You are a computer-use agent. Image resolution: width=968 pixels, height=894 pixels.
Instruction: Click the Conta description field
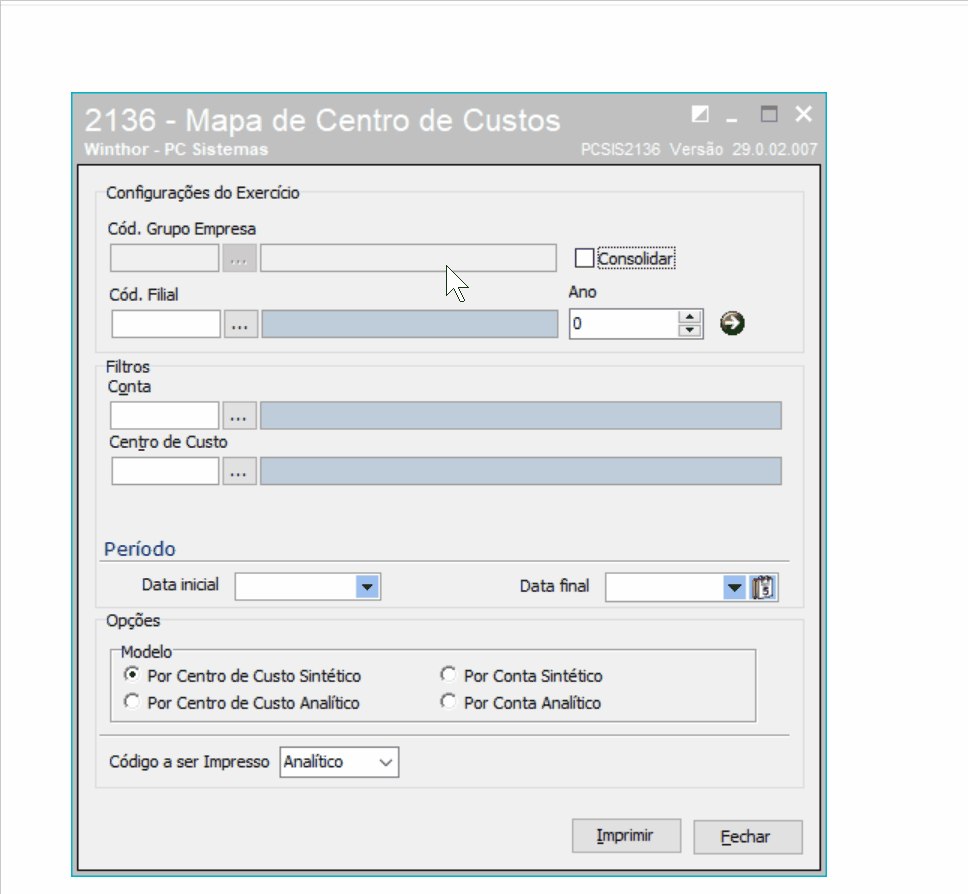520,416
